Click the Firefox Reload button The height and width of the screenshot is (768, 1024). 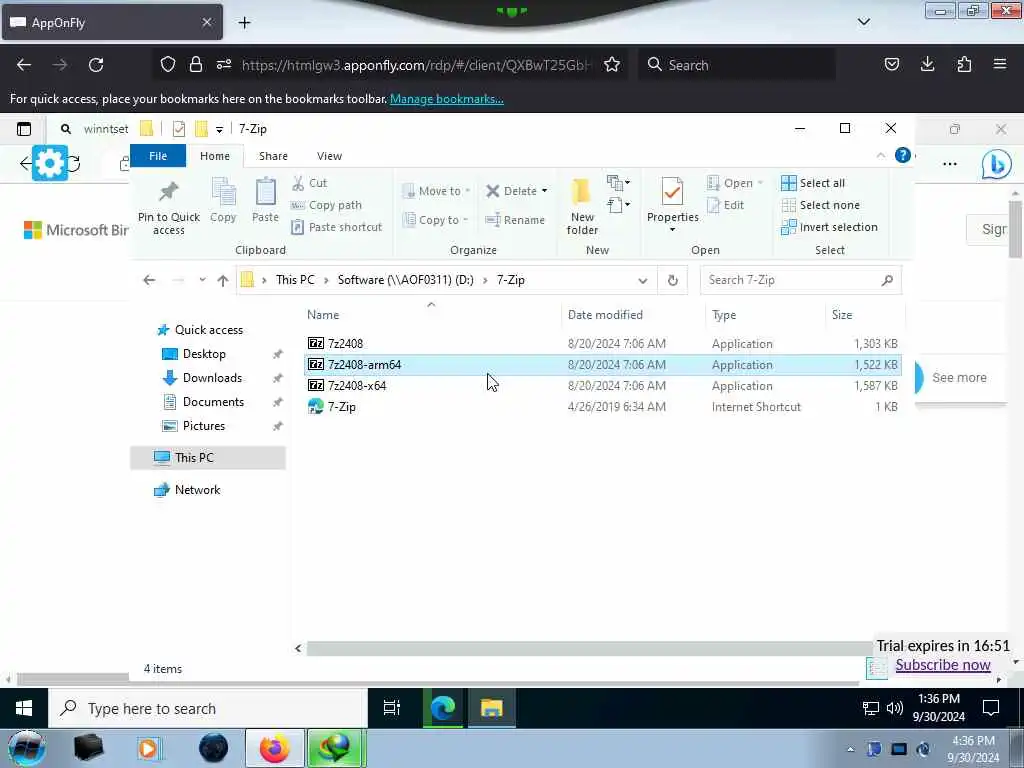click(96, 65)
